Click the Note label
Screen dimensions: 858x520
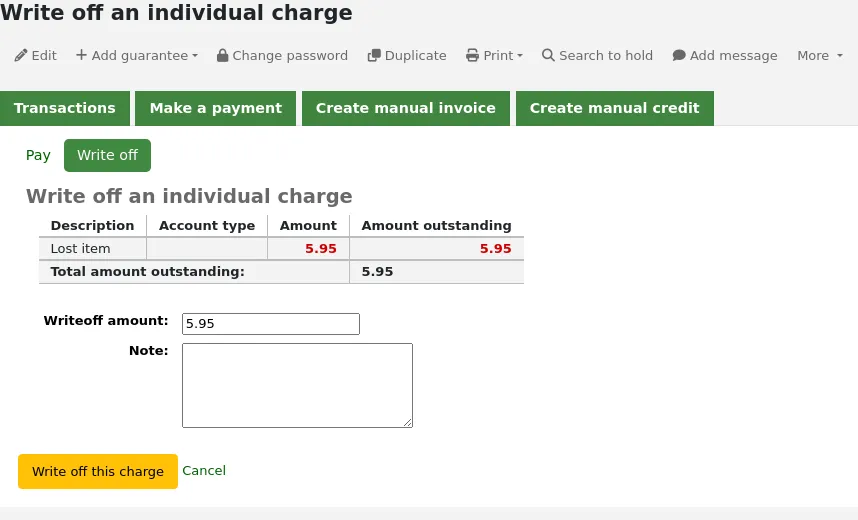point(149,350)
